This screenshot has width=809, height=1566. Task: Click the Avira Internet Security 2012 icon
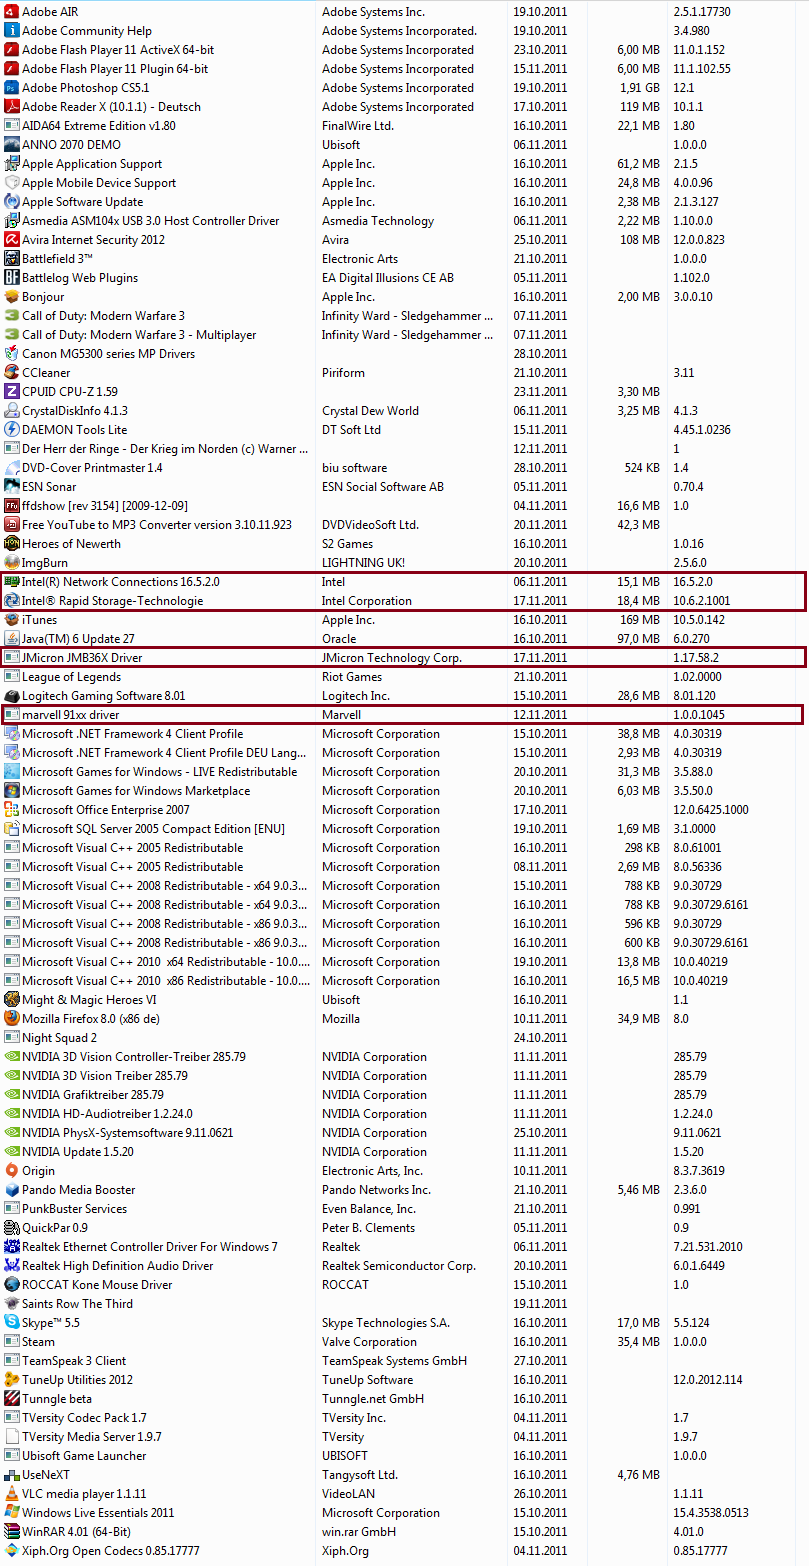click(x=12, y=240)
